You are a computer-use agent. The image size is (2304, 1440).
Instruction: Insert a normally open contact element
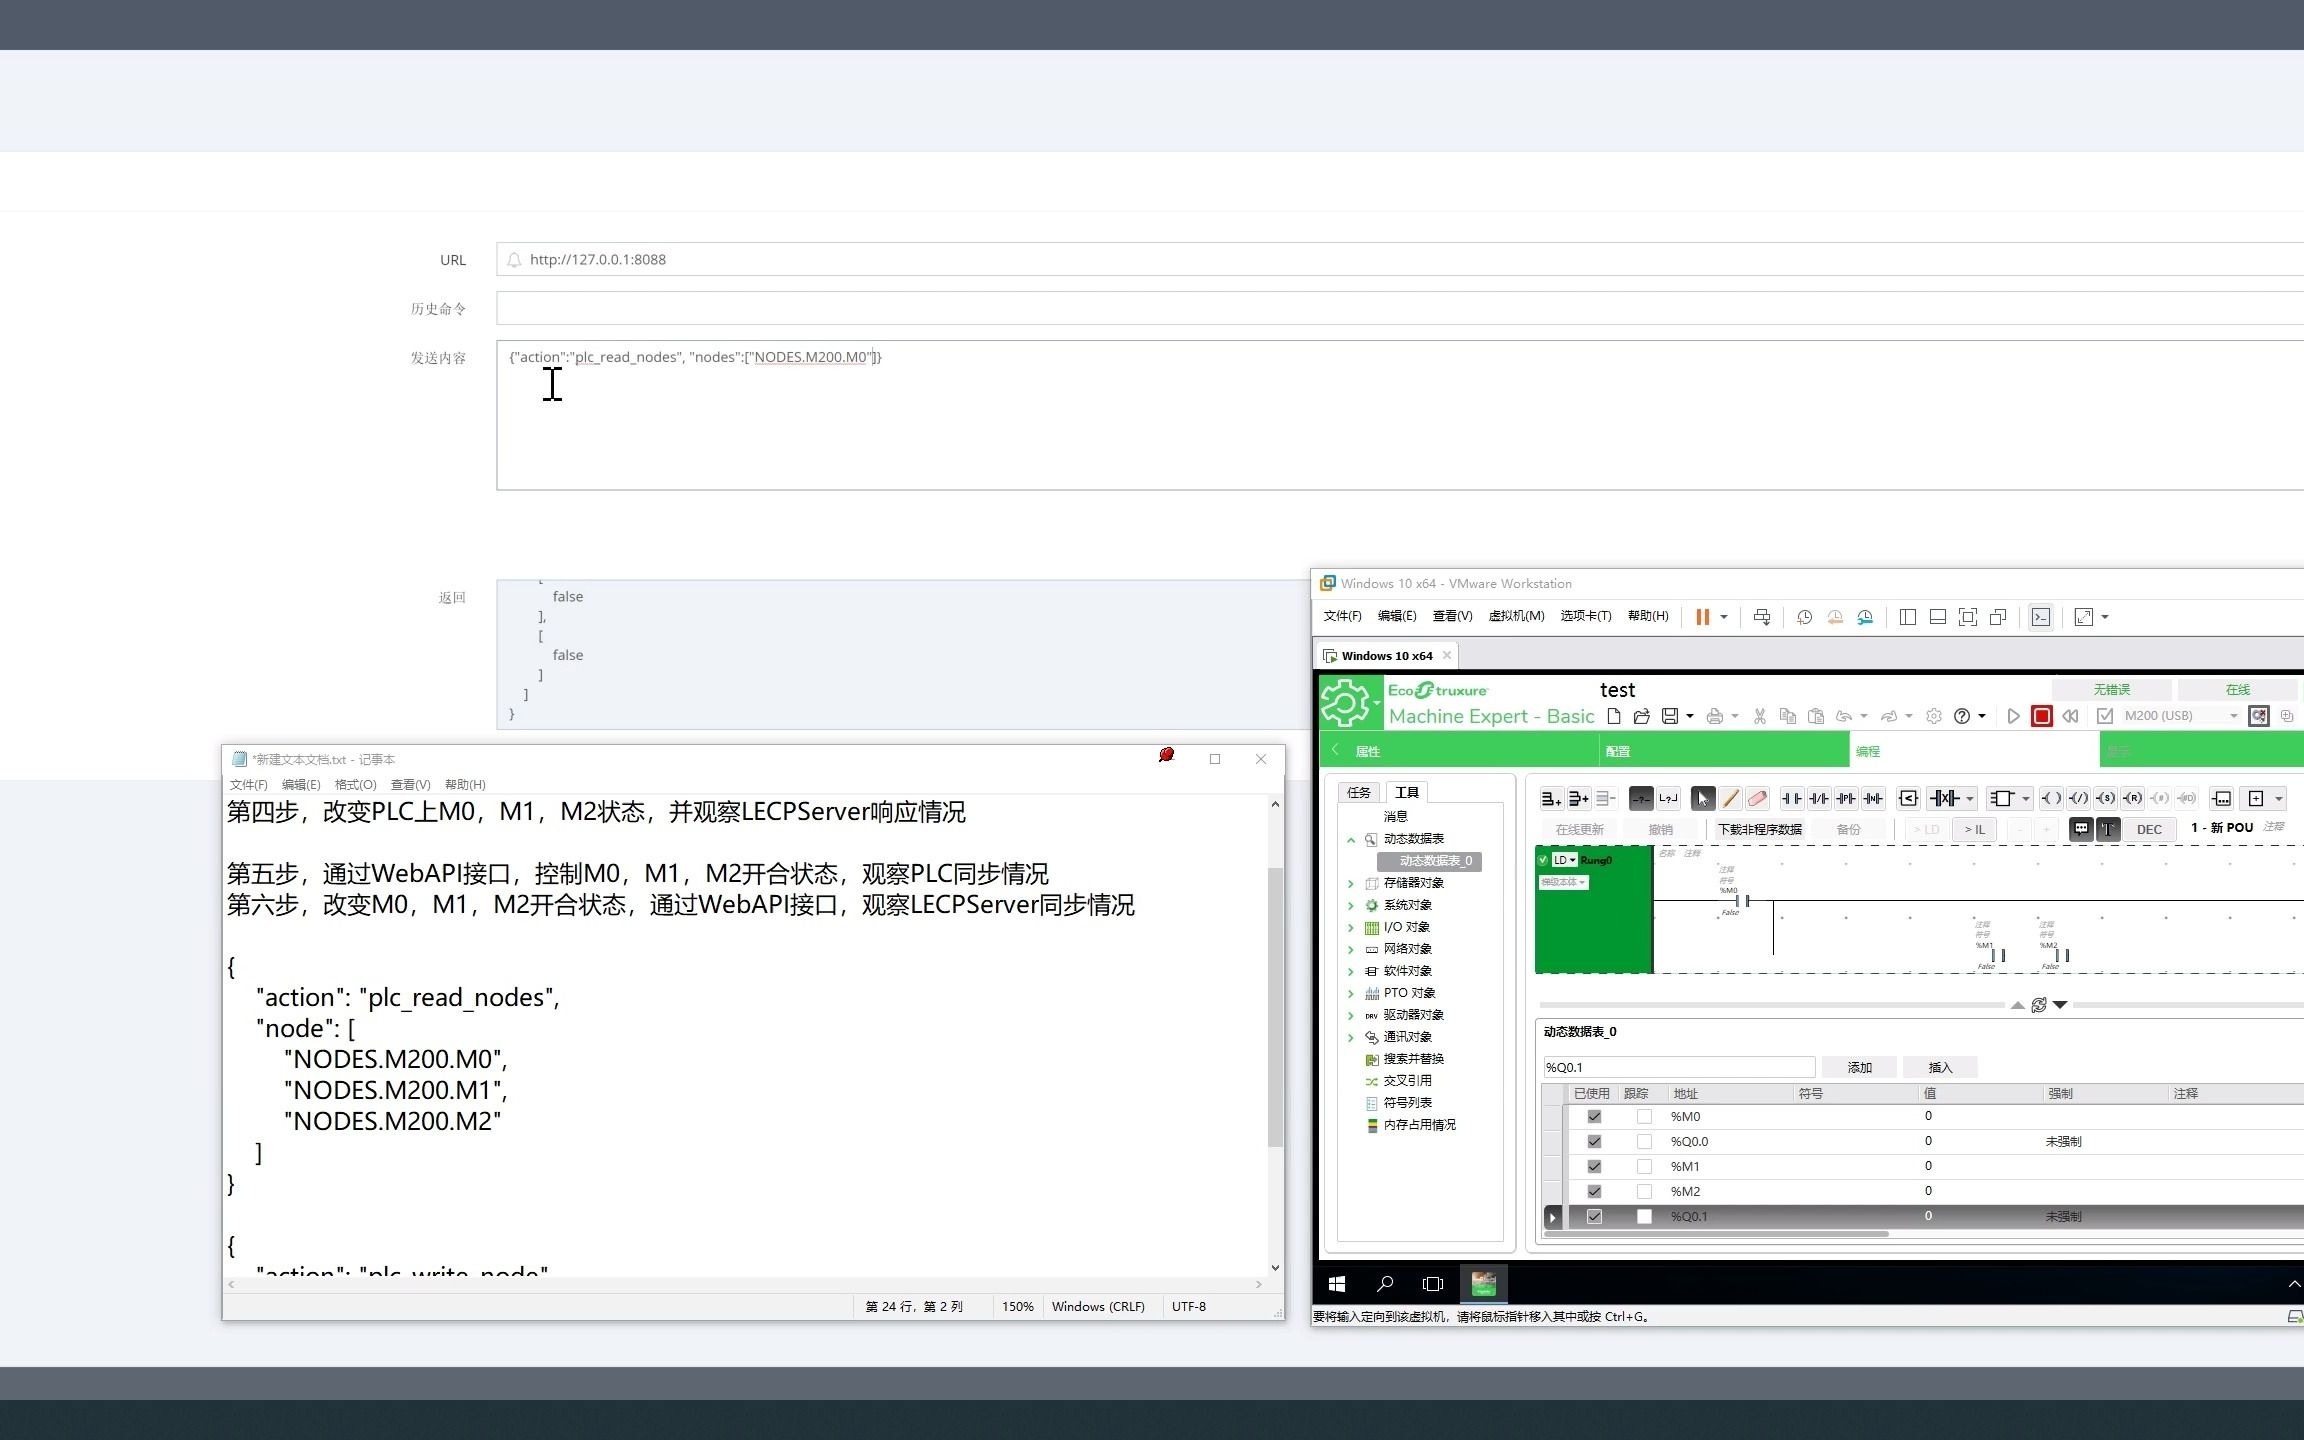tap(1791, 799)
